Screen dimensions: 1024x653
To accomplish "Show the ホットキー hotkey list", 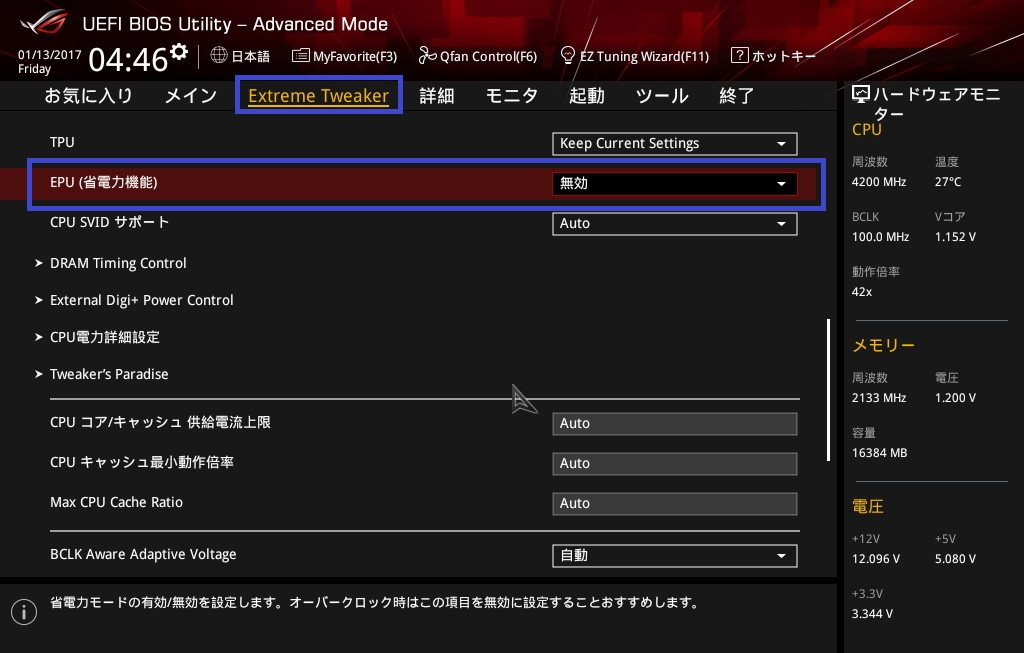I will pos(773,56).
